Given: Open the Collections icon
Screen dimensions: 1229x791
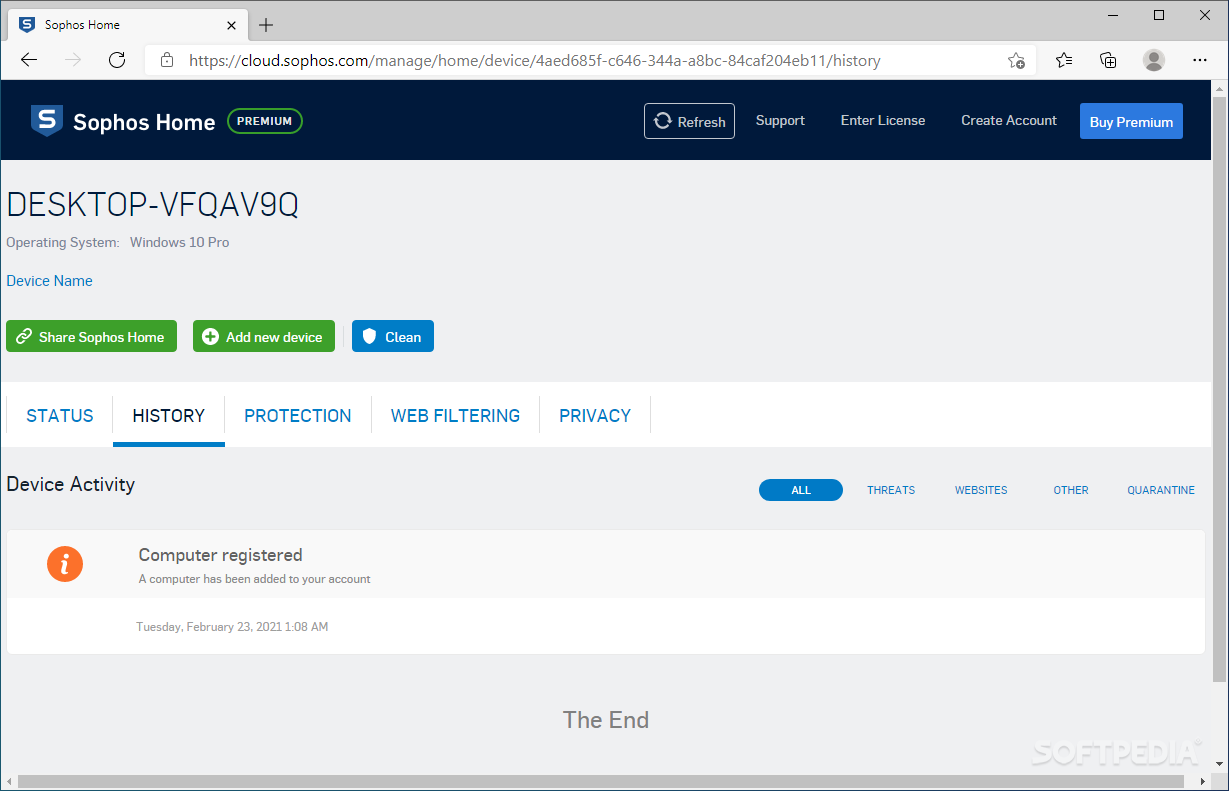Looking at the screenshot, I should [1108, 60].
